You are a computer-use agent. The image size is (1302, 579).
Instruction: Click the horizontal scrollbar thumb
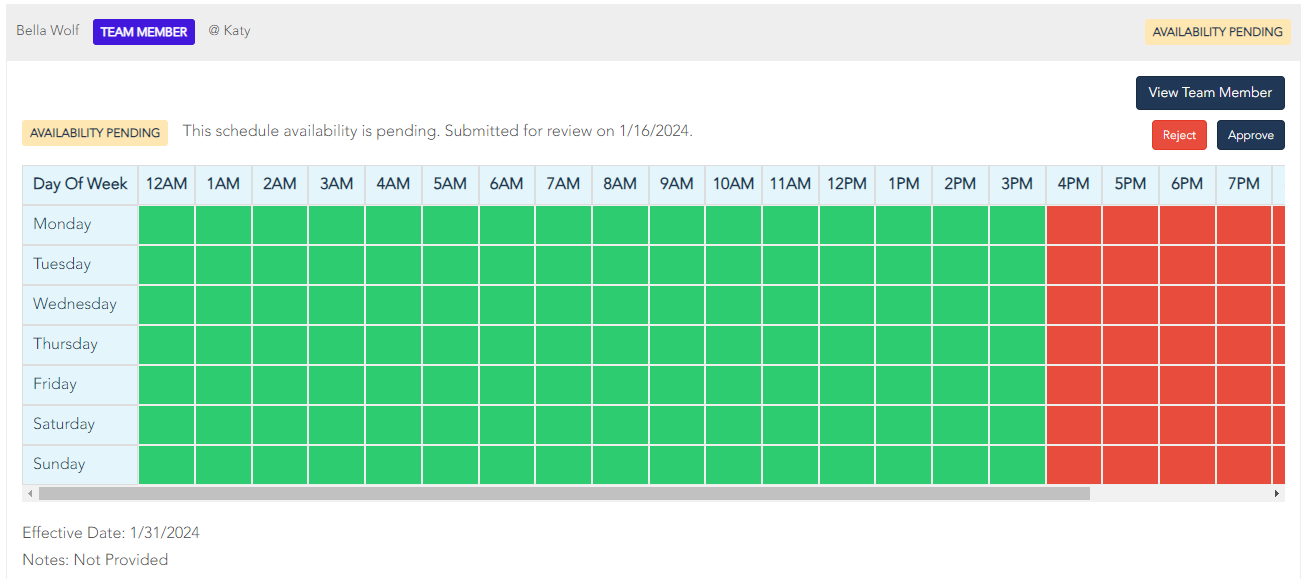[x=564, y=494]
